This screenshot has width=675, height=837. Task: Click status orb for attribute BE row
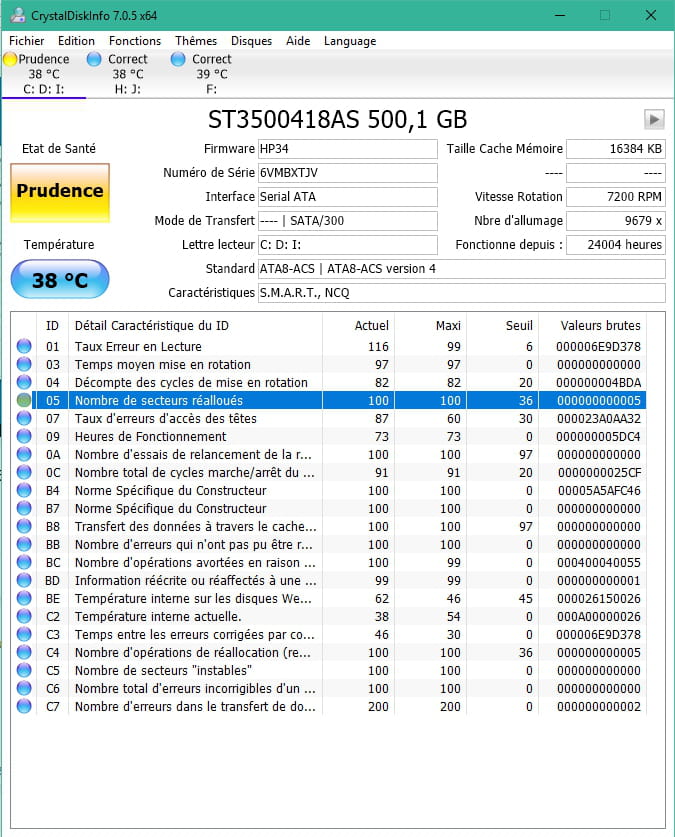(x=24, y=598)
